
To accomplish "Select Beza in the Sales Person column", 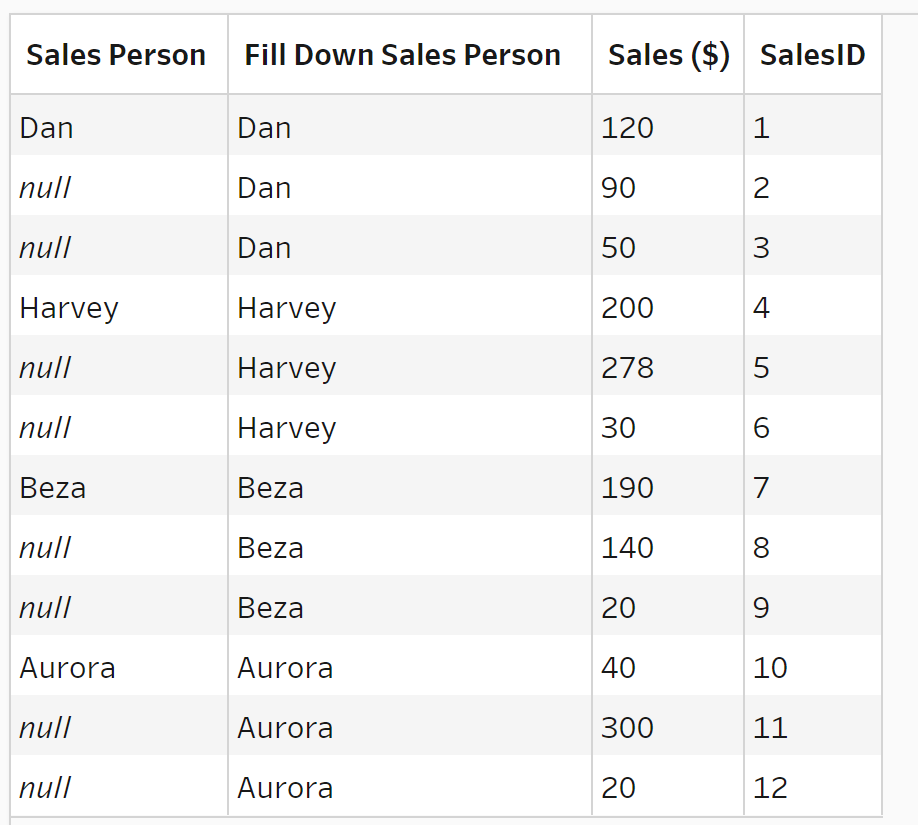I will [53, 487].
